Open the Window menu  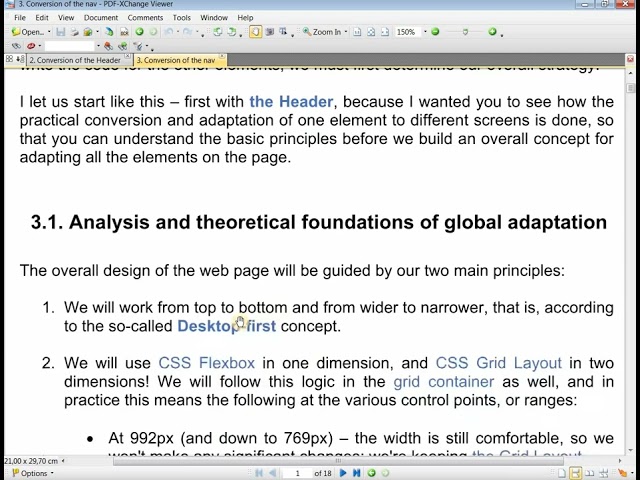click(214, 18)
